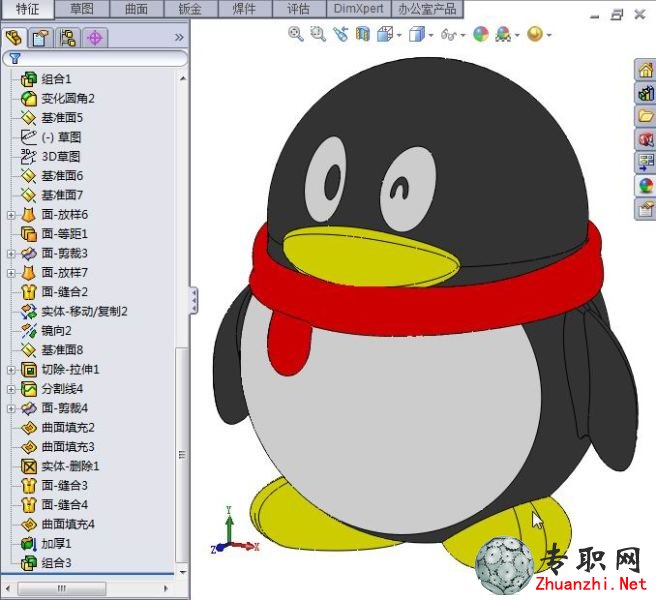Switch to the 特征 tab
Screen dimensions: 656x600
(28, 9)
